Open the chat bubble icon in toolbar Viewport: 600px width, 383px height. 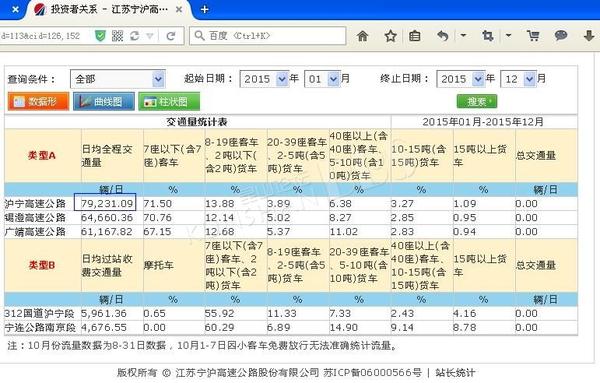click(561, 36)
